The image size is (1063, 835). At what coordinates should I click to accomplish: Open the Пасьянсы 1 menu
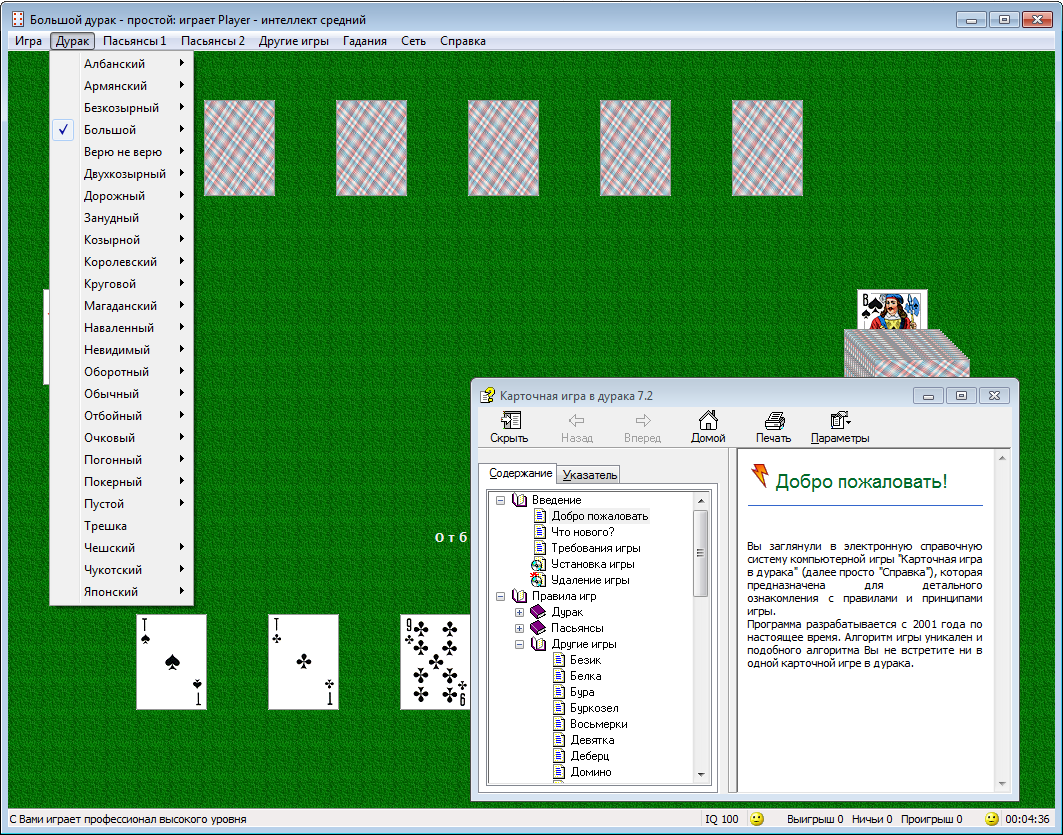click(x=134, y=41)
